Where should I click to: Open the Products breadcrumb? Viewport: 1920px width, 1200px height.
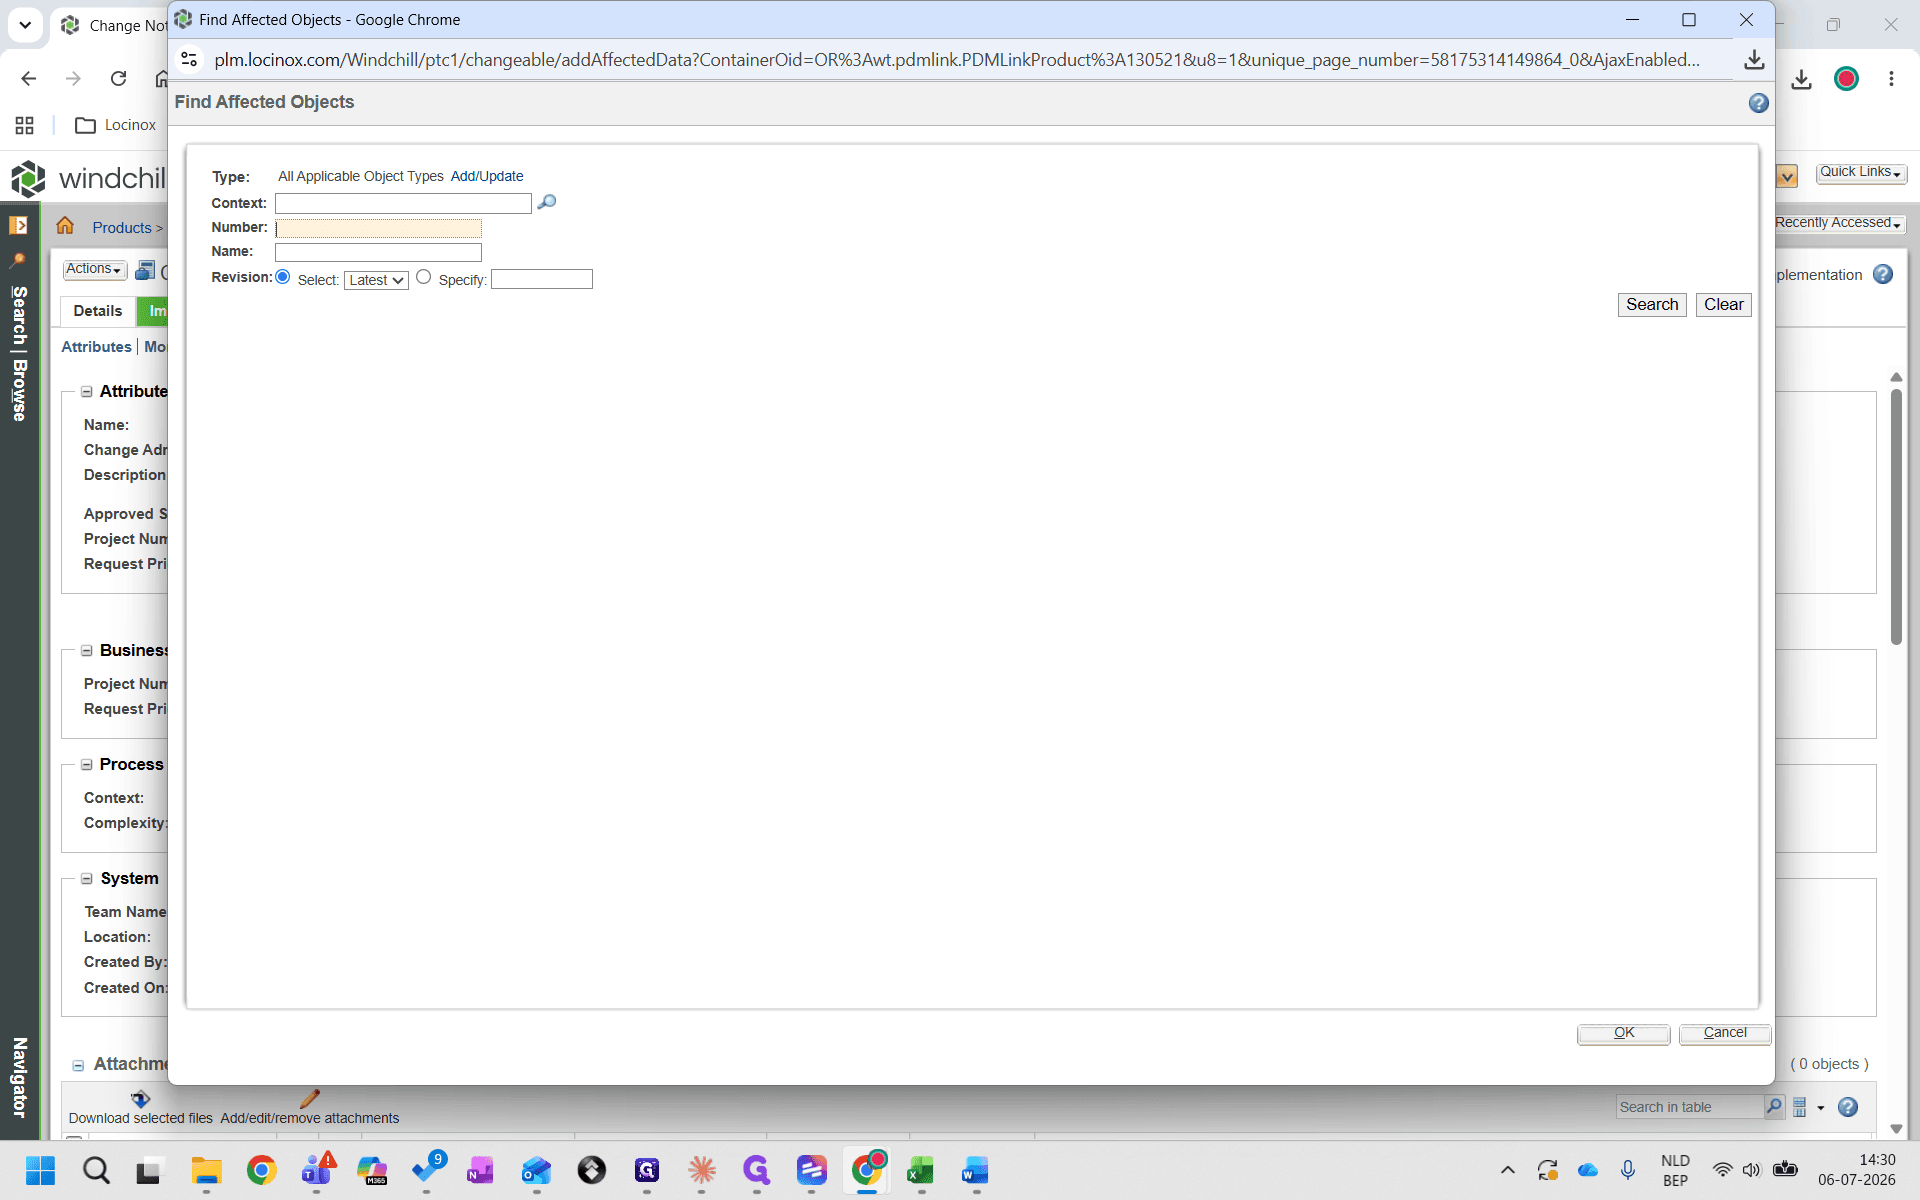[122, 228]
